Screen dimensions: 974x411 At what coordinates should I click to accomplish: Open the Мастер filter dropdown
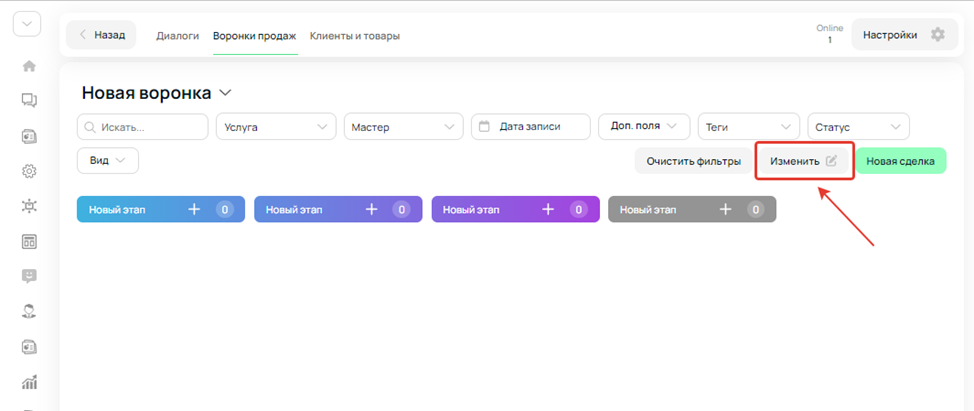(404, 127)
